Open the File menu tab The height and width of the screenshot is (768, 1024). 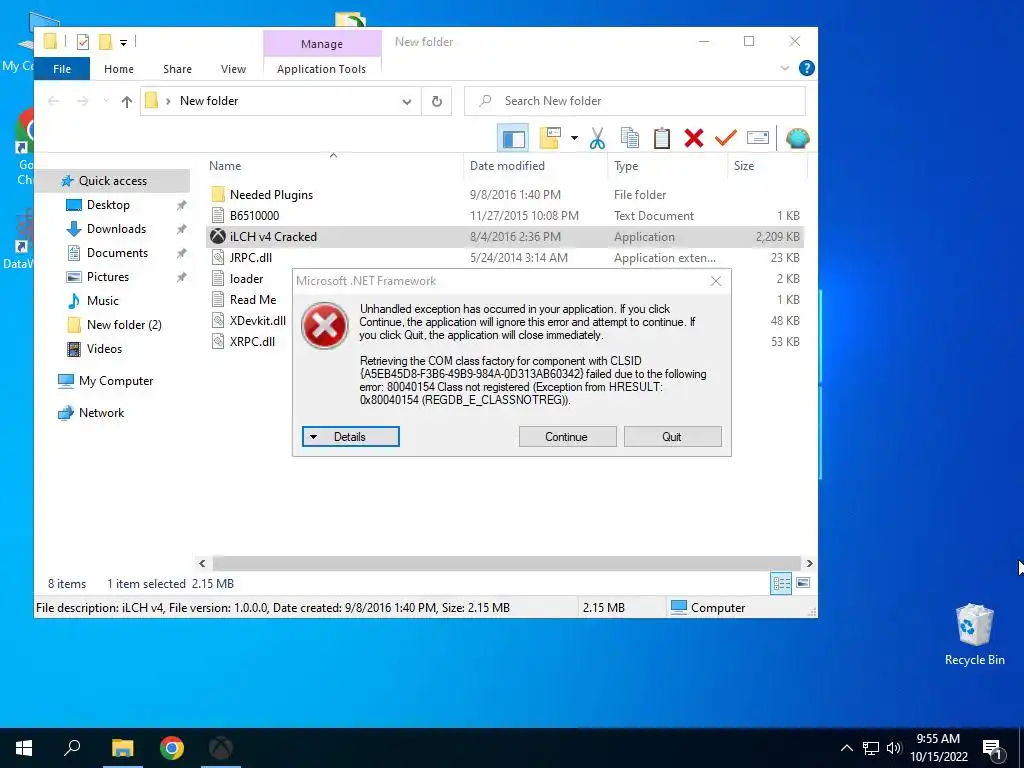click(62, 69)
